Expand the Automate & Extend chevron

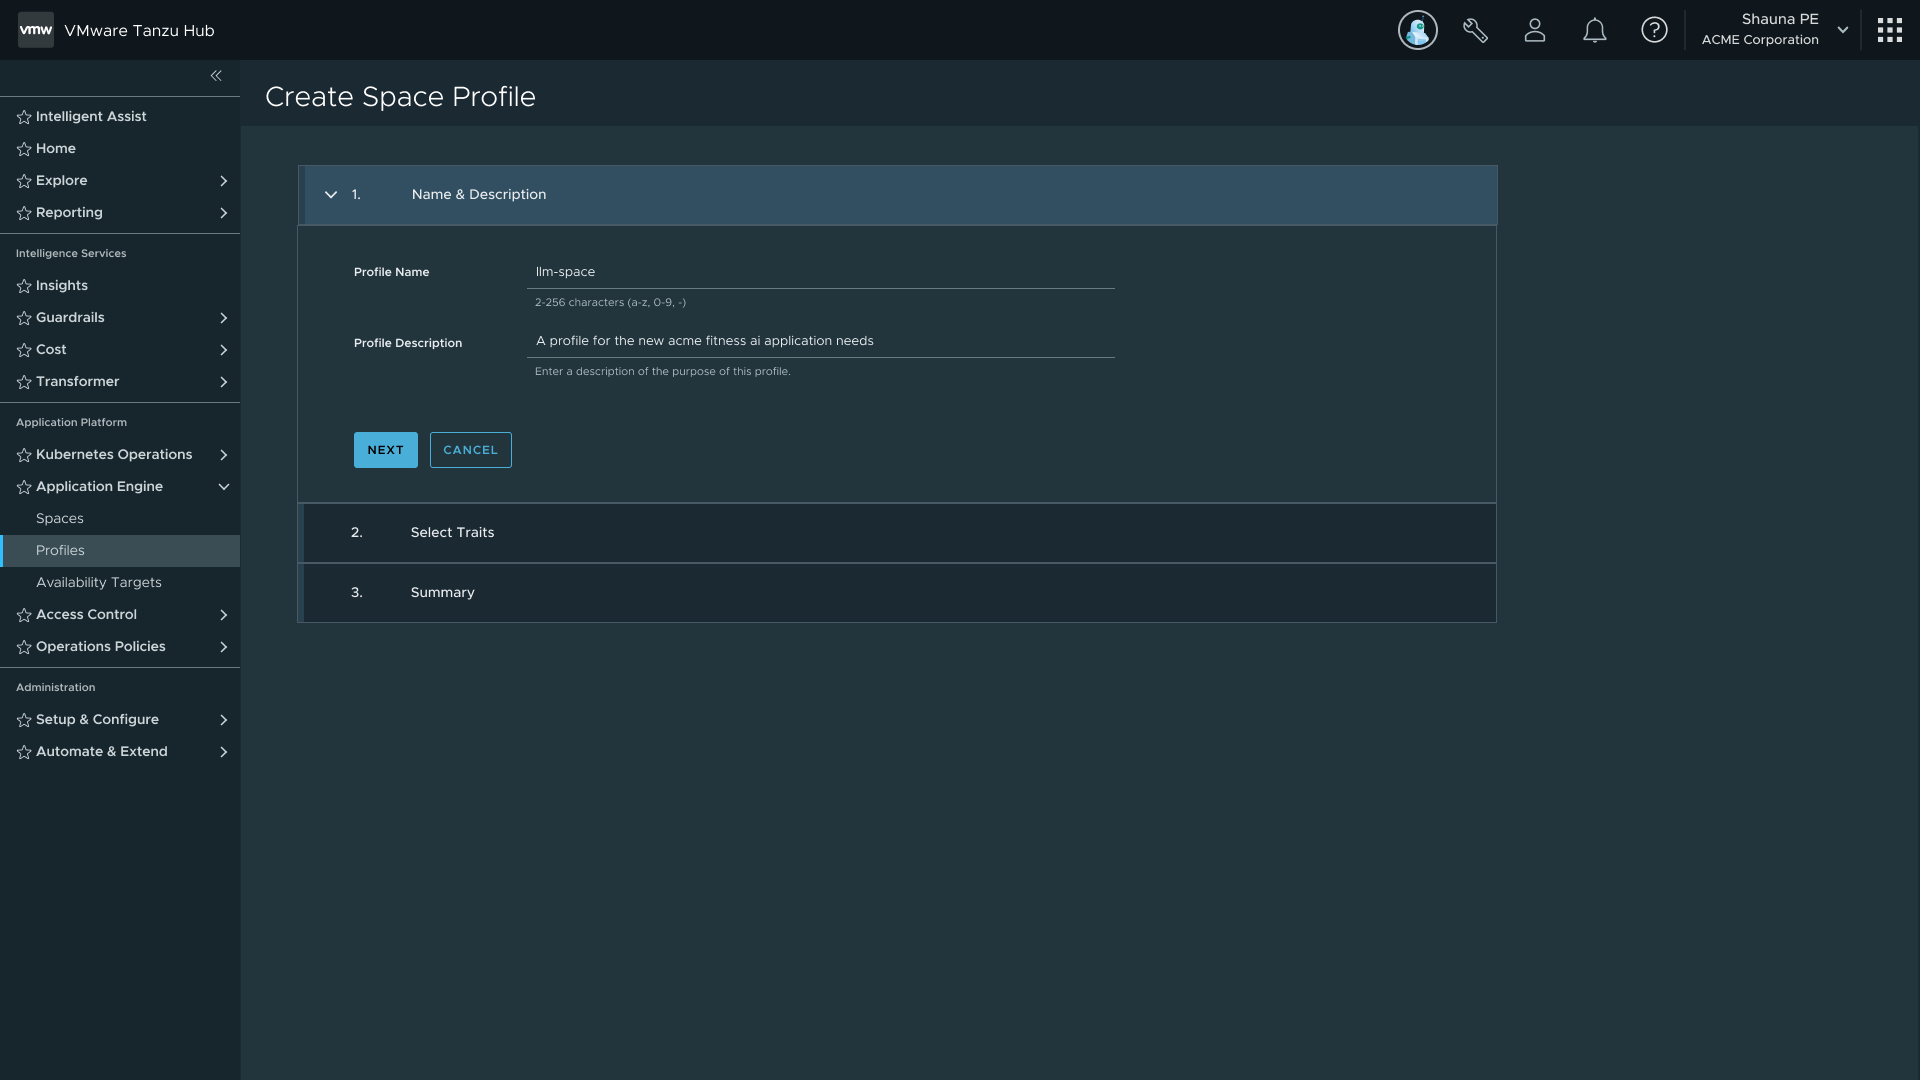point(223,752)
